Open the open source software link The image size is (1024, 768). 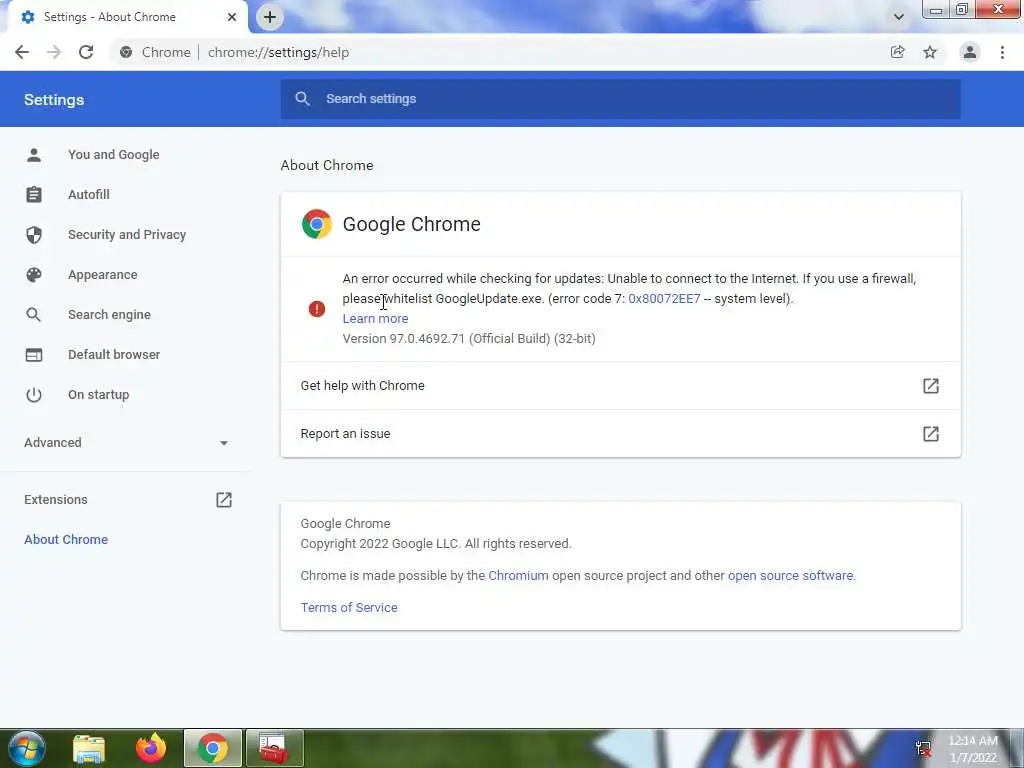(790, 575)
